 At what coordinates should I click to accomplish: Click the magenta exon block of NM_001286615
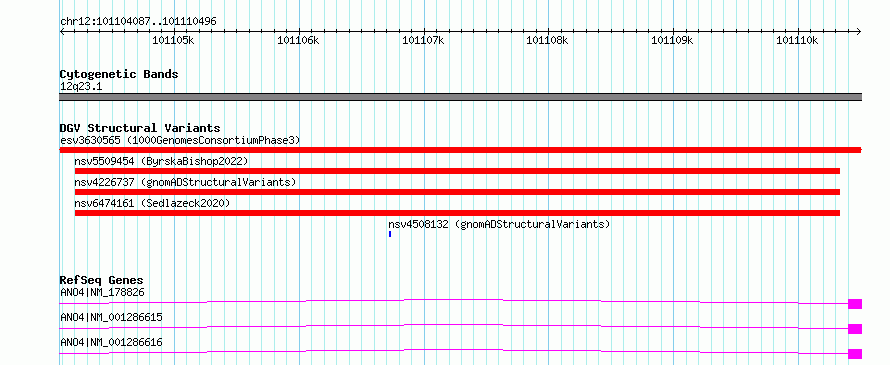(x=855, y=329)
